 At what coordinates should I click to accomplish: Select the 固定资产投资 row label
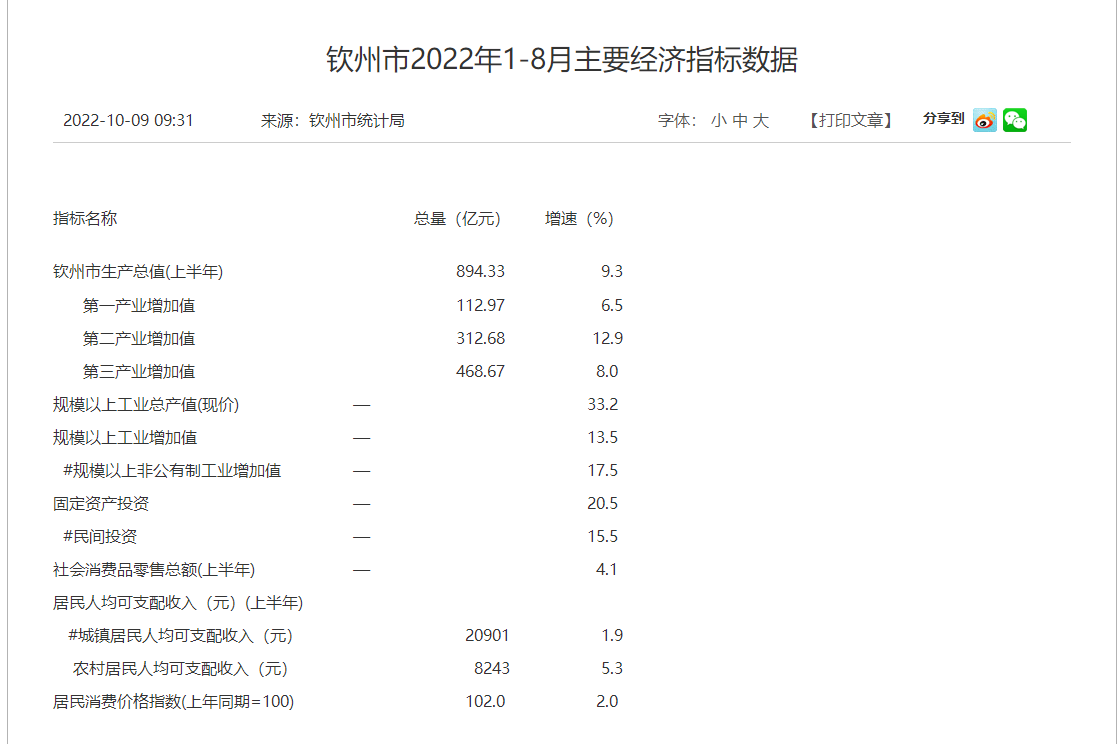click(101, 504)
